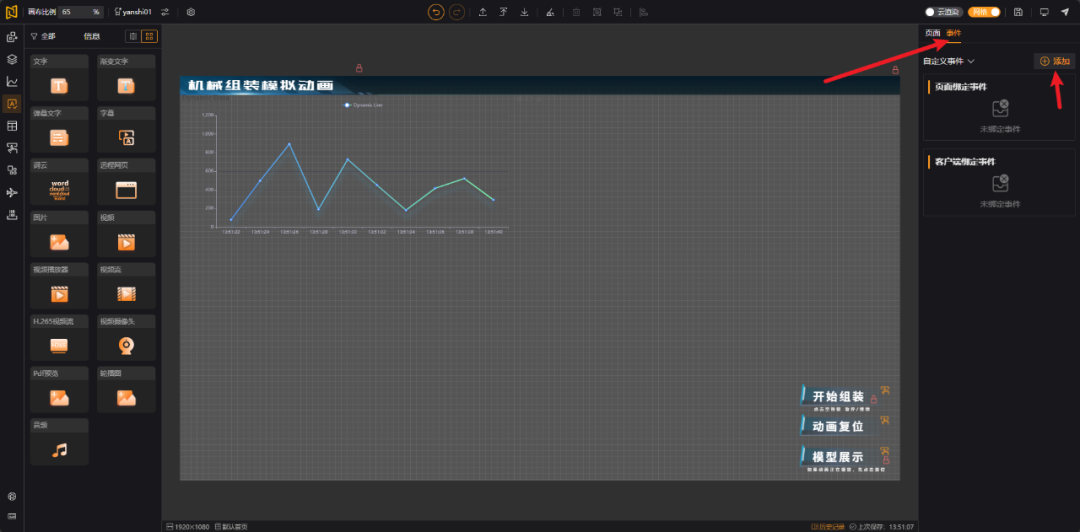Open the yanshi01 project selector
This screenshot has width=1080, height=532.
tap(133, 12)
